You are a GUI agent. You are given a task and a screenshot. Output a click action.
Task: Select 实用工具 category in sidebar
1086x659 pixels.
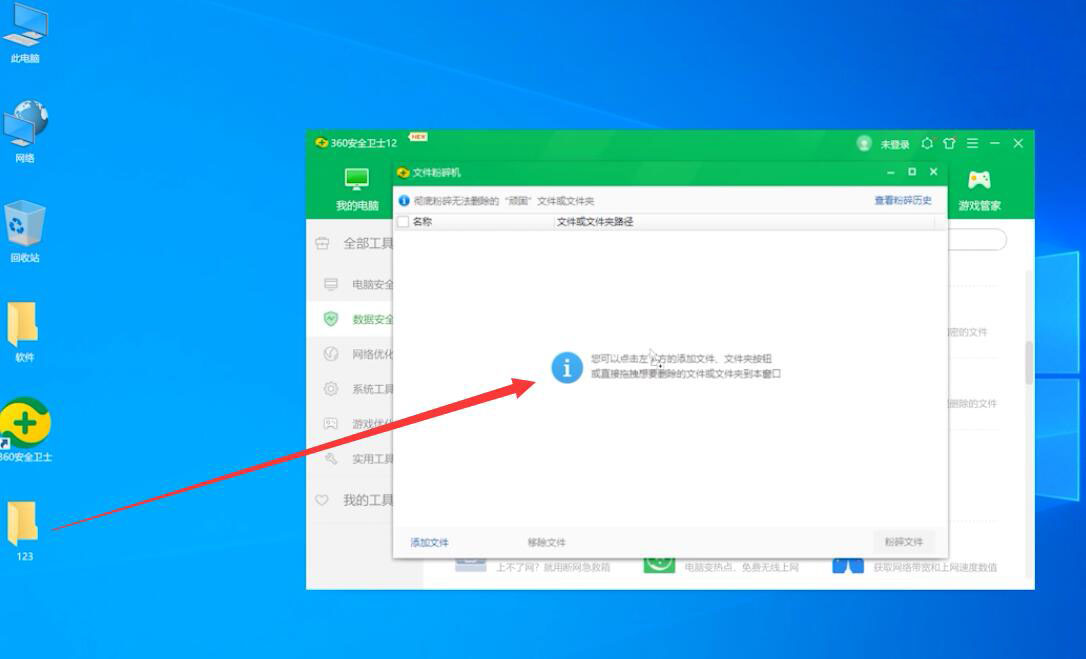371,459
